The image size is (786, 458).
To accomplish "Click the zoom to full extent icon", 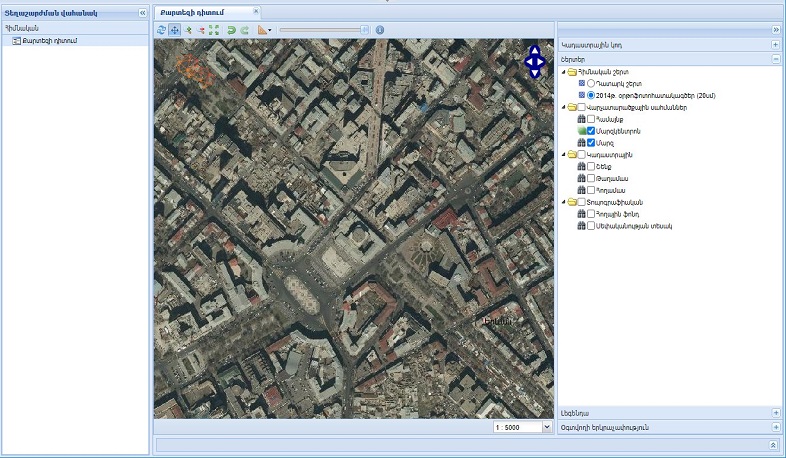I will (214, 30).
